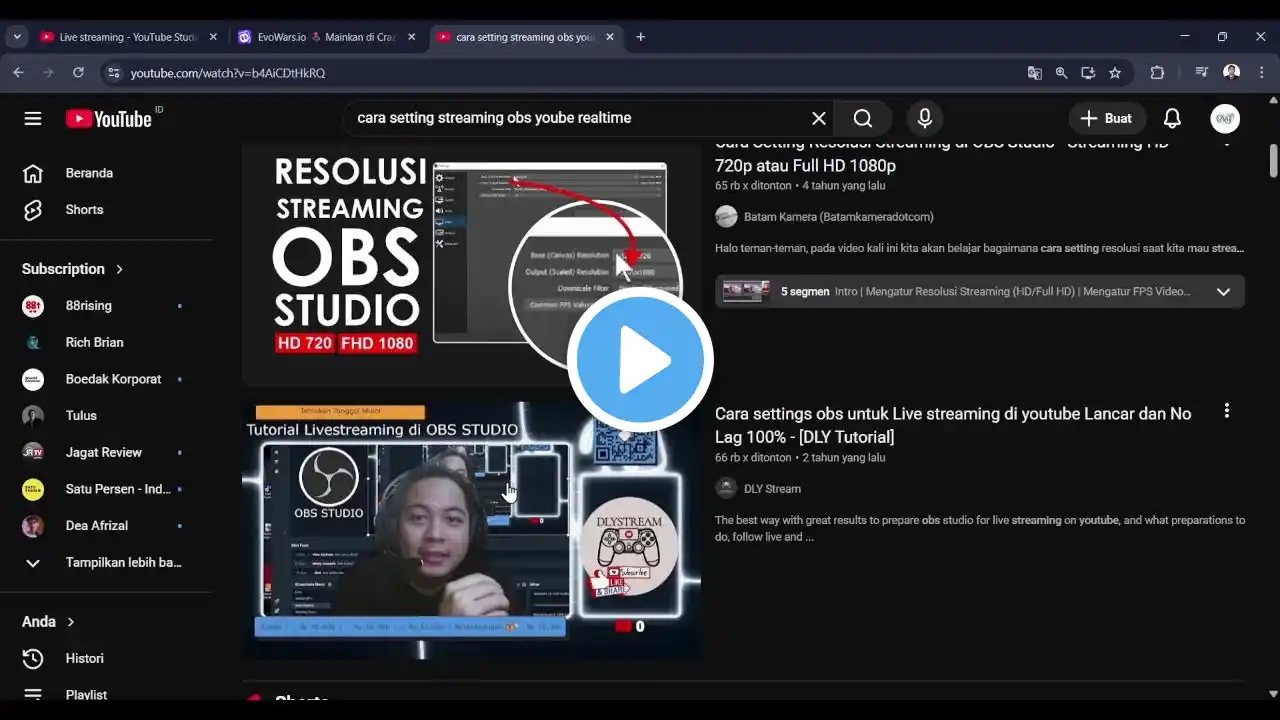
Task: Open the Batam Kamera channel link
Action: [x=839, y=217]
